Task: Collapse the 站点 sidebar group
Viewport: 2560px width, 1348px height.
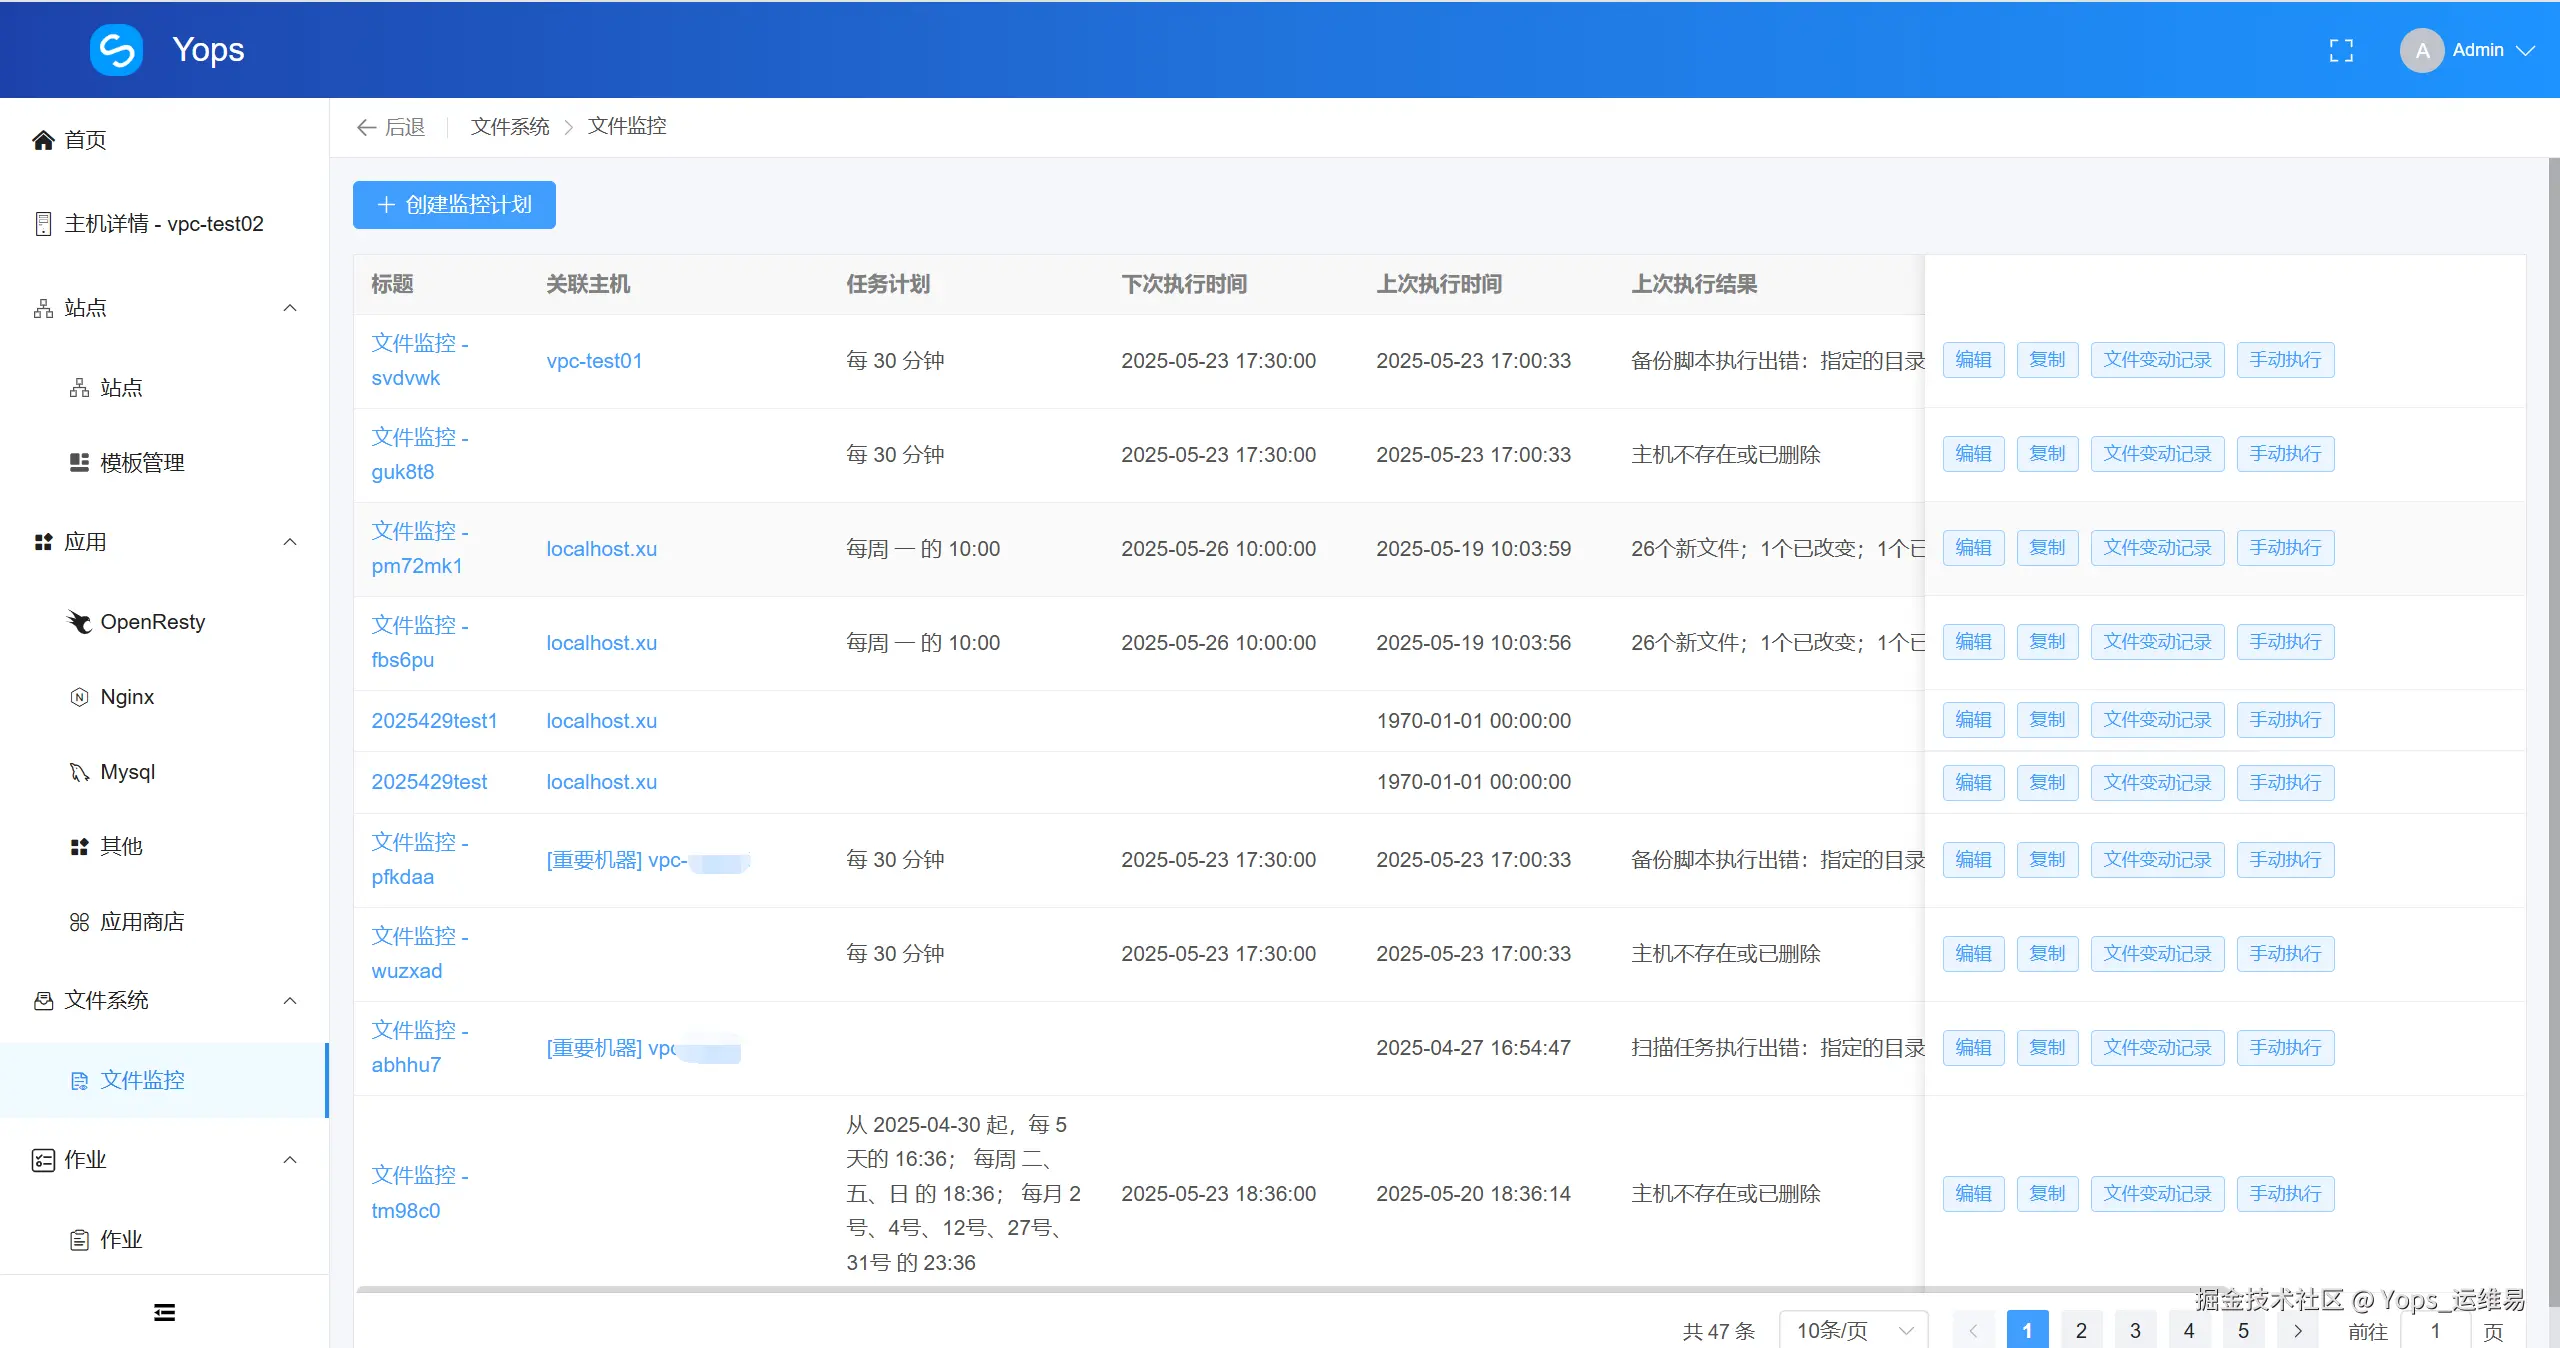Action: click(x=290, y=308)
